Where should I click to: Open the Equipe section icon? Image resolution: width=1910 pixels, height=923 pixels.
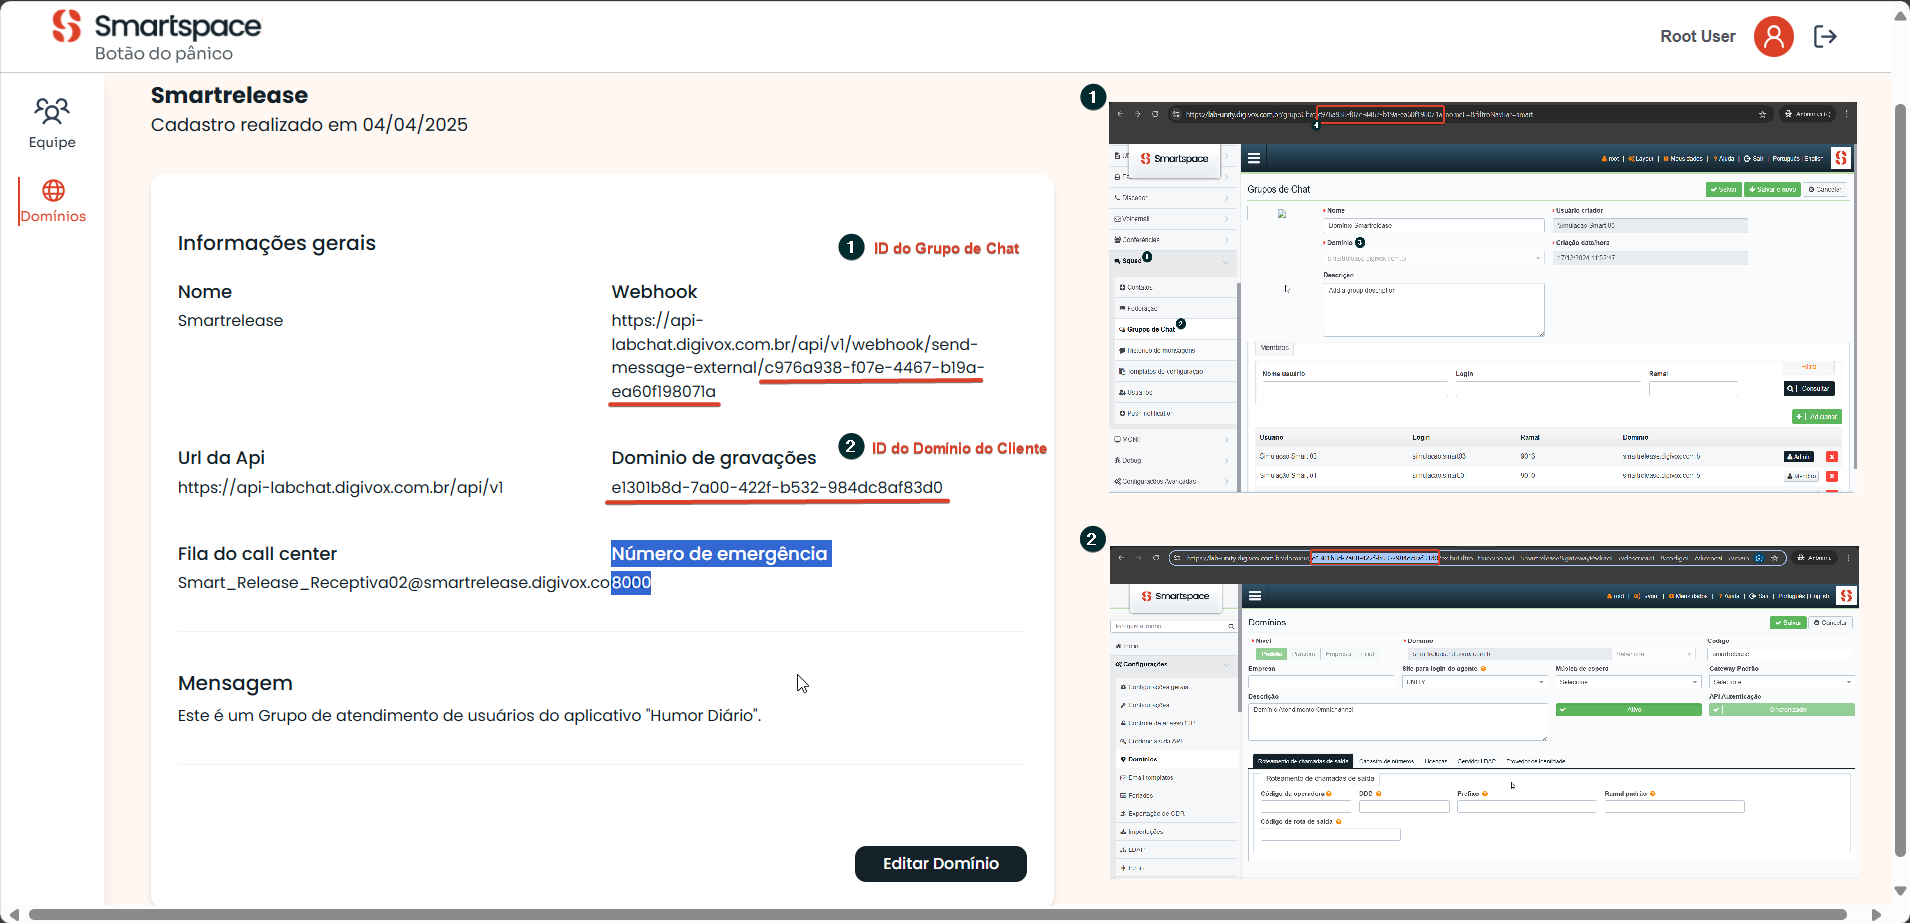(x=52, y=110)
